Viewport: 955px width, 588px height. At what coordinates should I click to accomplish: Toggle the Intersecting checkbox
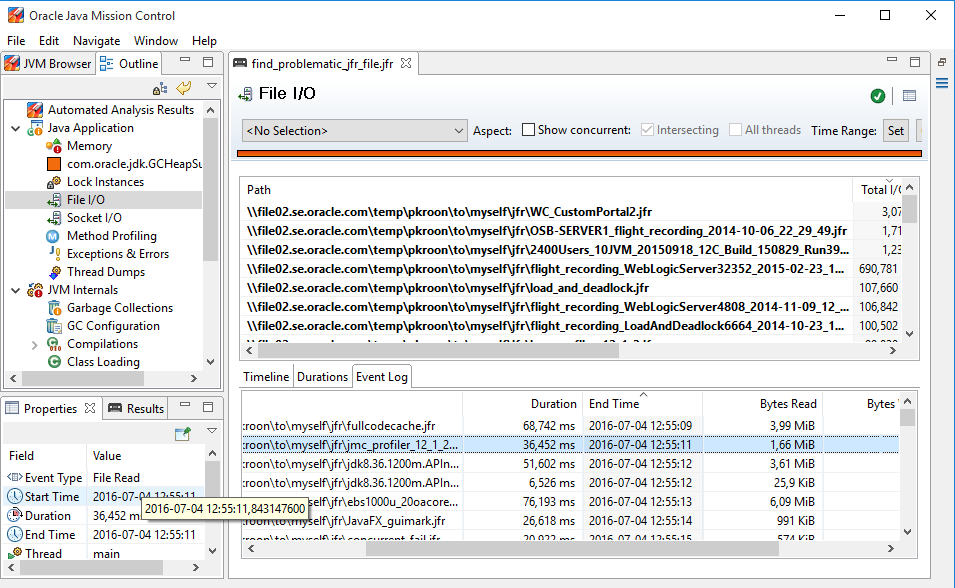click(x=648, y=130)
